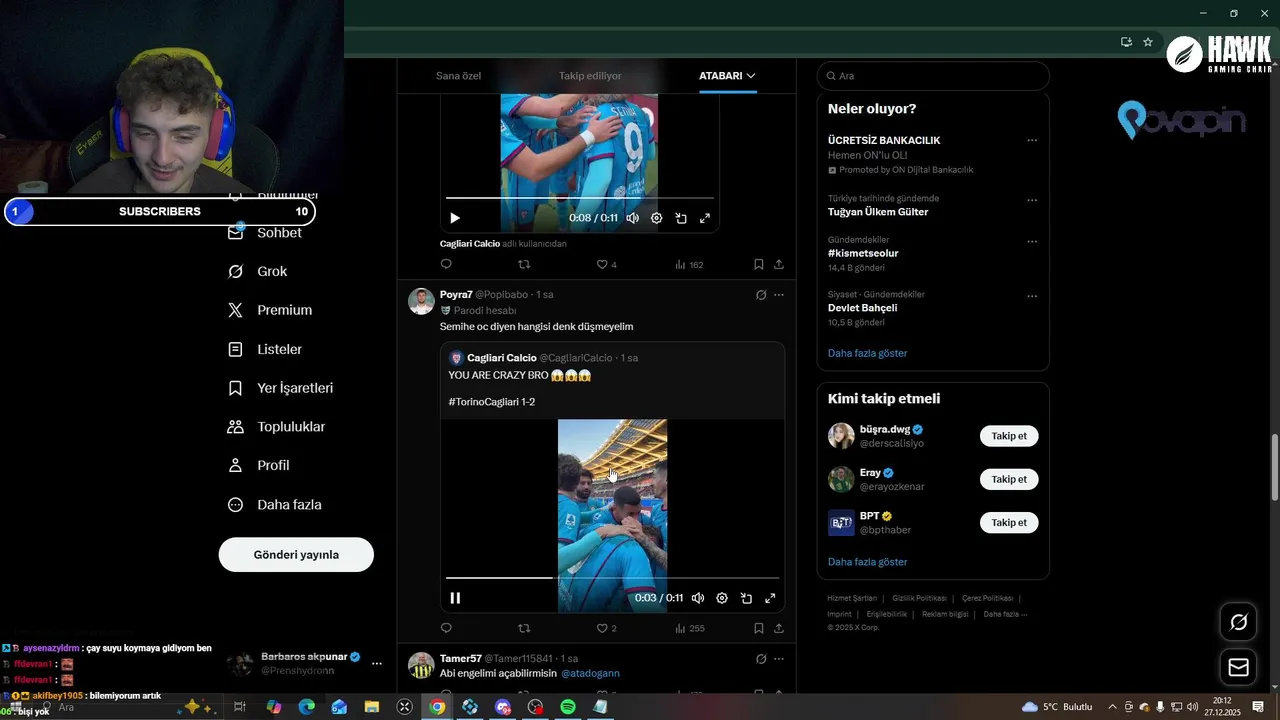Repost Poyra7's post
This screenshot has width=1280, height=720.
click(524, 628)
